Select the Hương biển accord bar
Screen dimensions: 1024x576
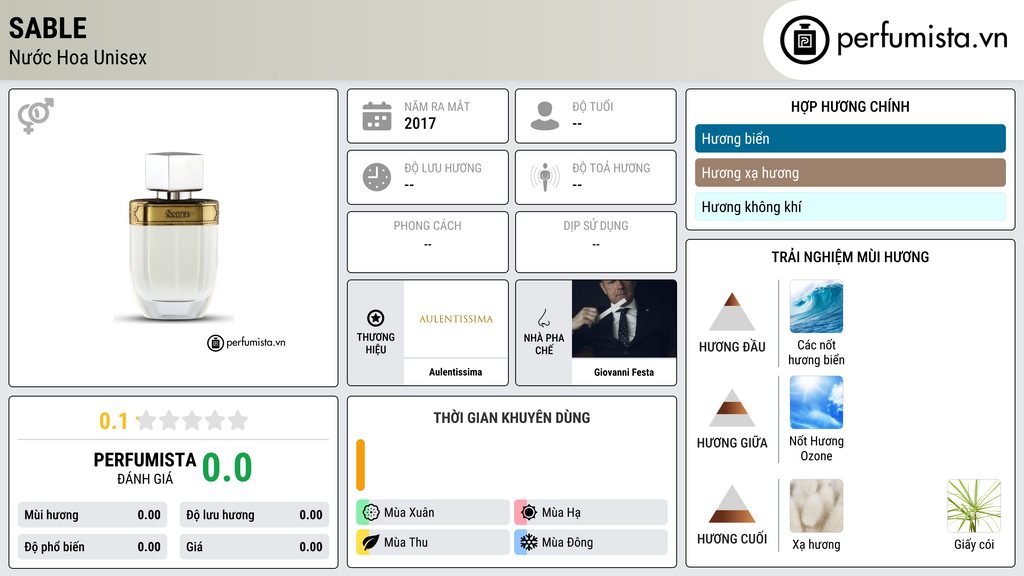tap(850, 138)
